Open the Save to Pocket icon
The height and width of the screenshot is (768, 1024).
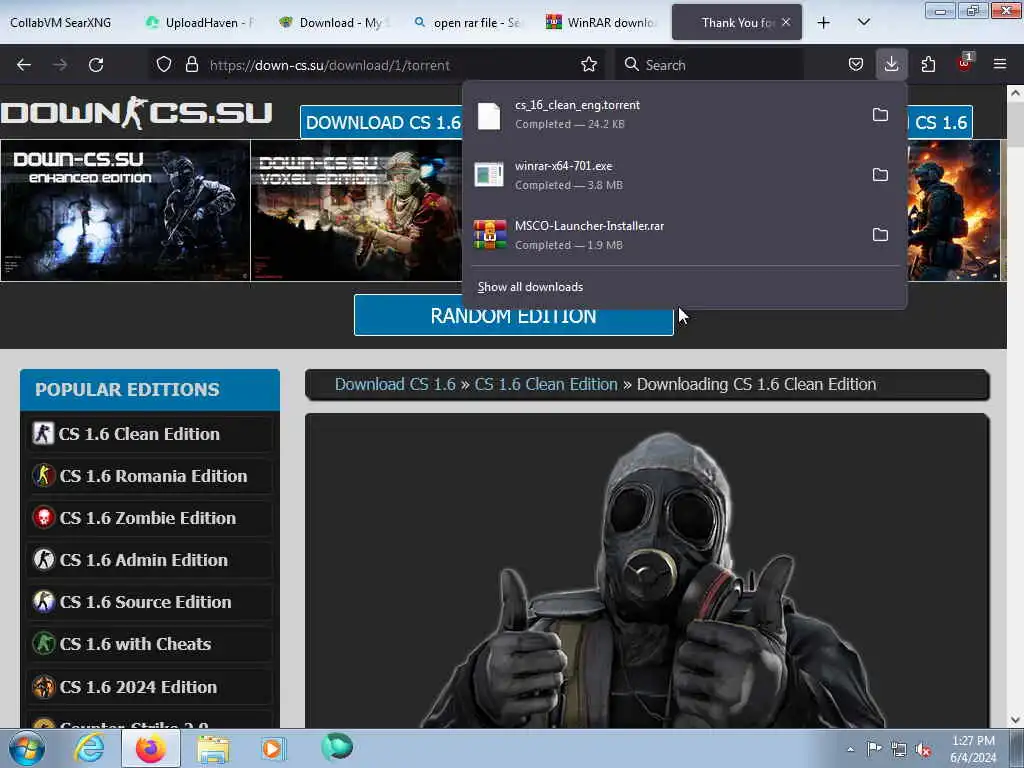[x=856, y=64]
